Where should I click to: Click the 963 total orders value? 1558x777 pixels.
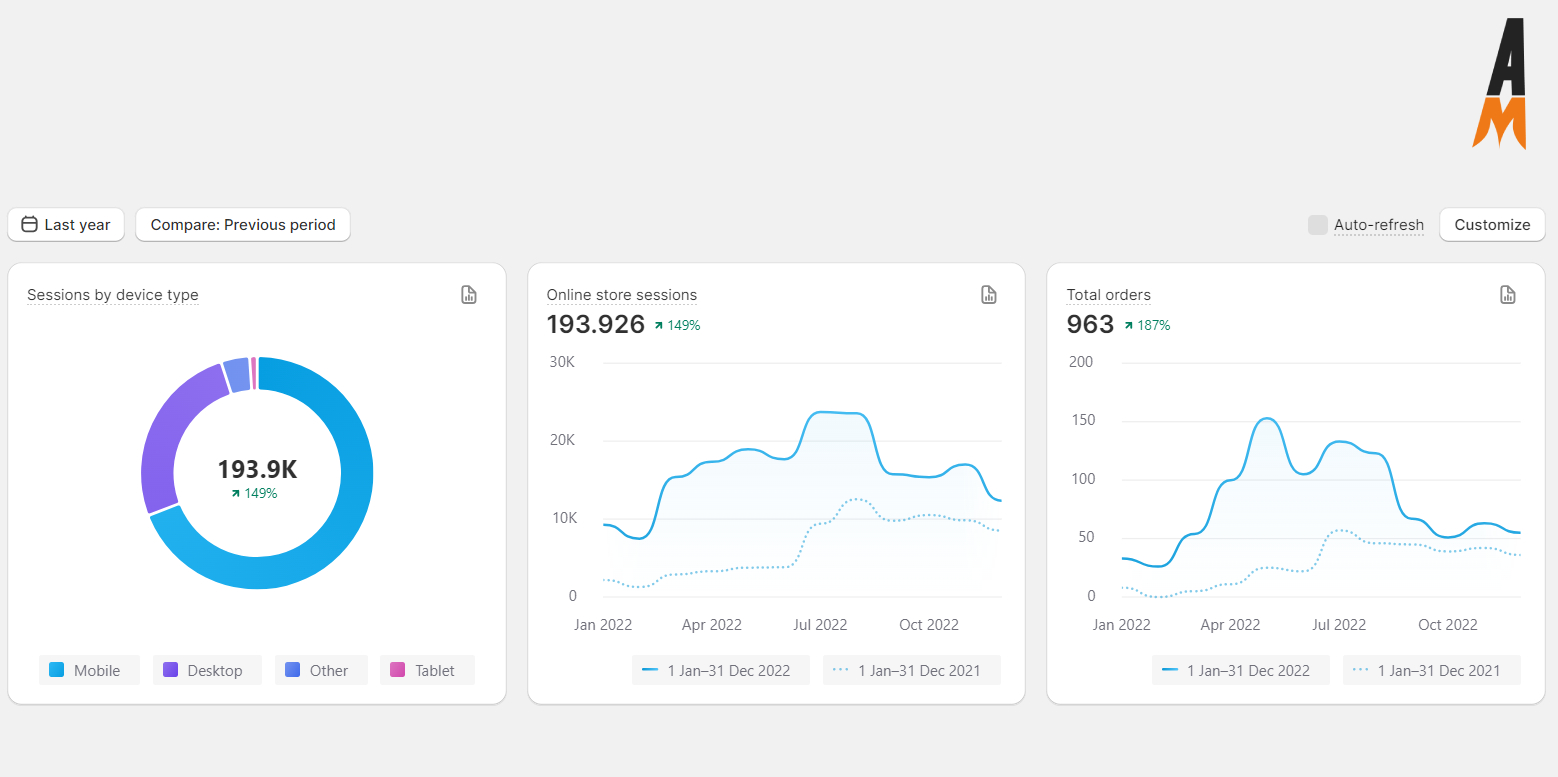(1090, 324)
